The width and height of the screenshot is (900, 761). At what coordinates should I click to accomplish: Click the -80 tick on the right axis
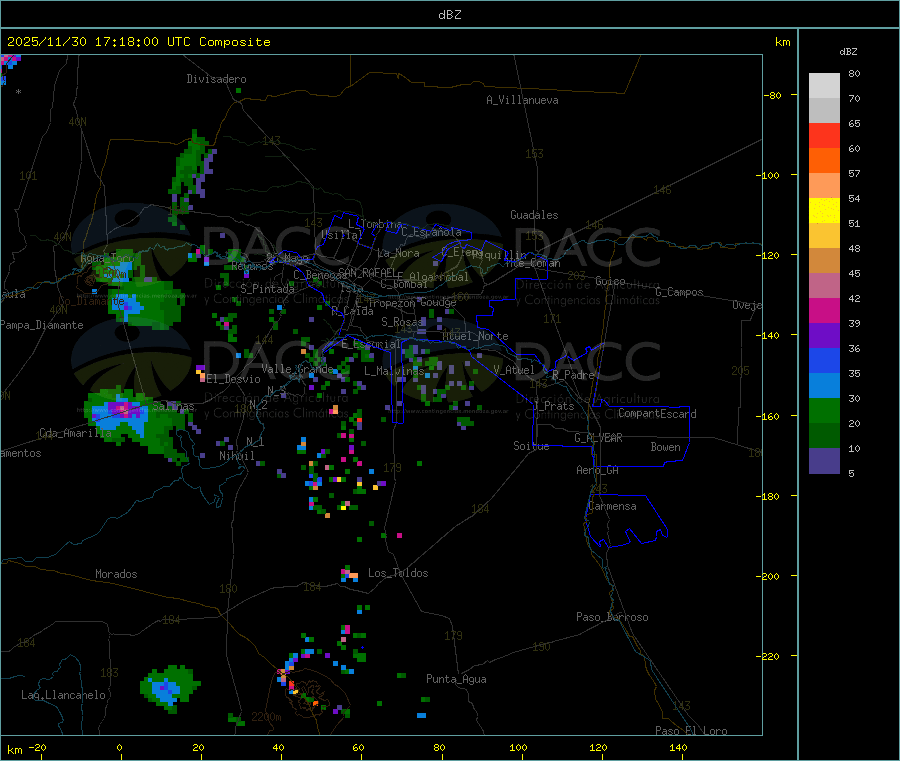click(x=771, y=95)
